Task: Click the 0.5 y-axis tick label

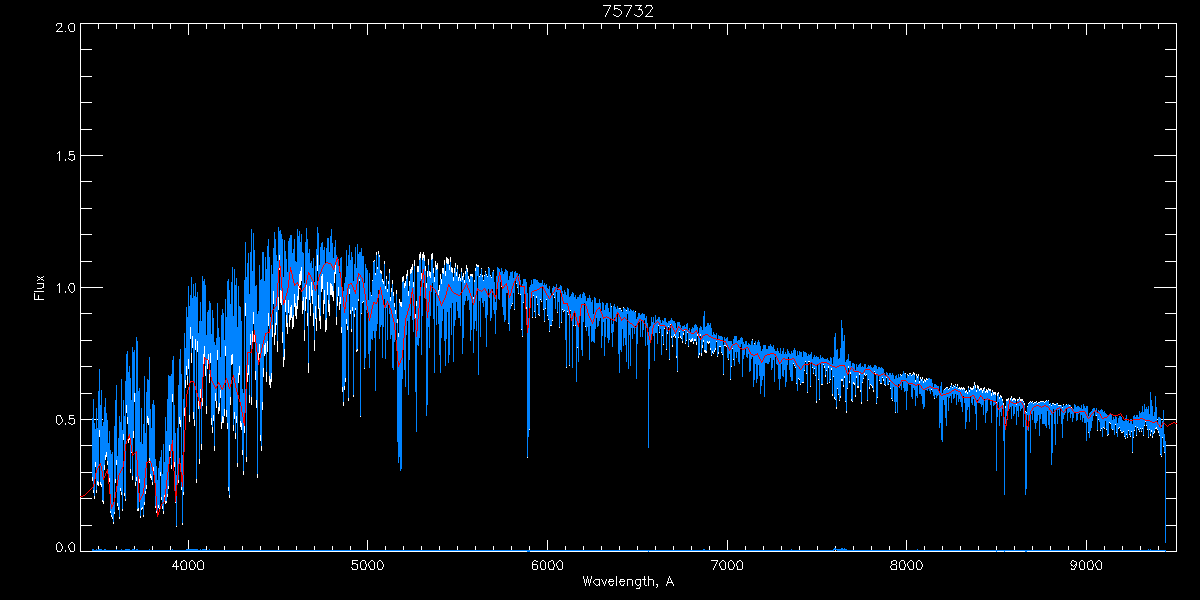Action: (x=66, y=419)
